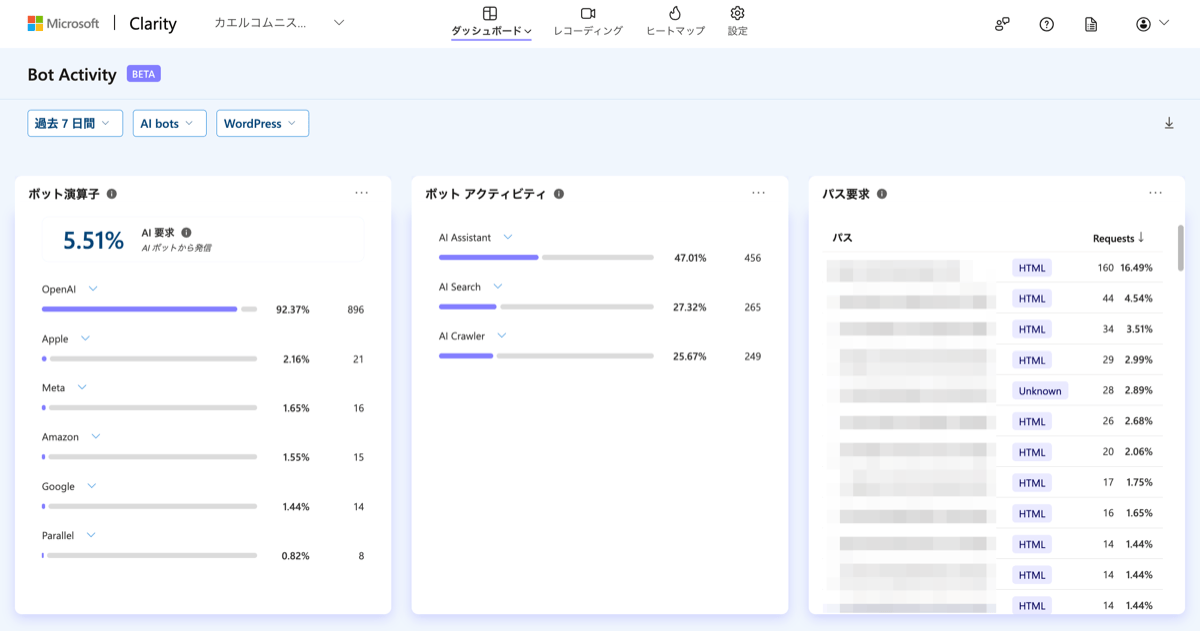The image size is (1200, 631).
Task: Select the Unknown label in パス要求
Action: pos(1038,390)
